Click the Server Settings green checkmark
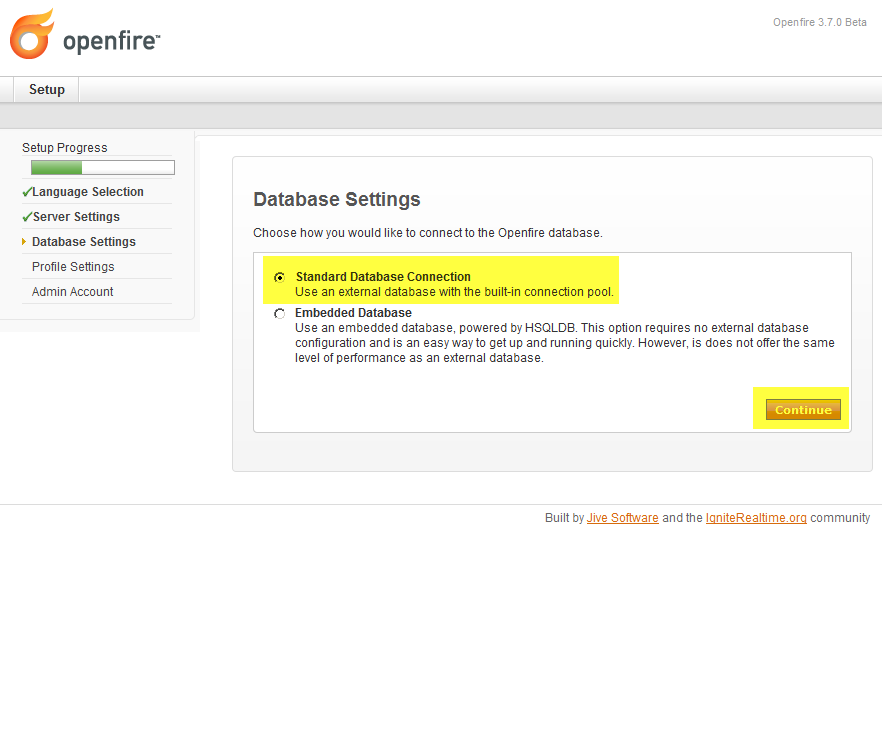 click(27, 217)
